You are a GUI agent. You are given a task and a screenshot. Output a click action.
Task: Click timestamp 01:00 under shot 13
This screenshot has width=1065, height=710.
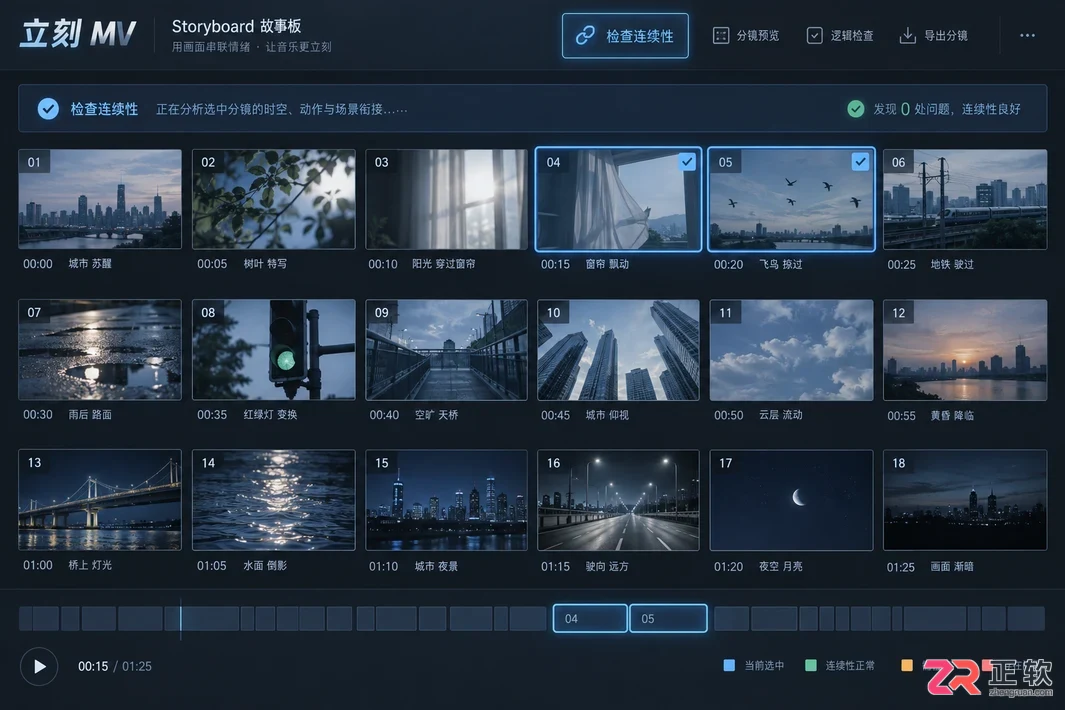(x=37, y=565)
